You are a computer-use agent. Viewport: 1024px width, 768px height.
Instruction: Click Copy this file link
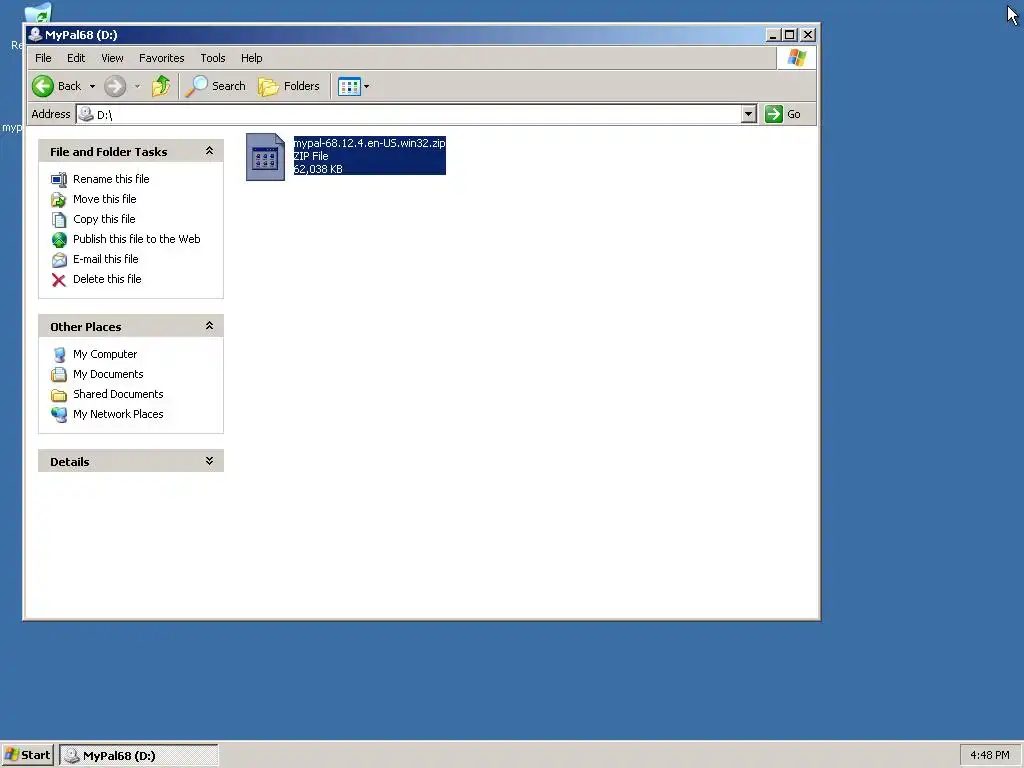[104, 219]
